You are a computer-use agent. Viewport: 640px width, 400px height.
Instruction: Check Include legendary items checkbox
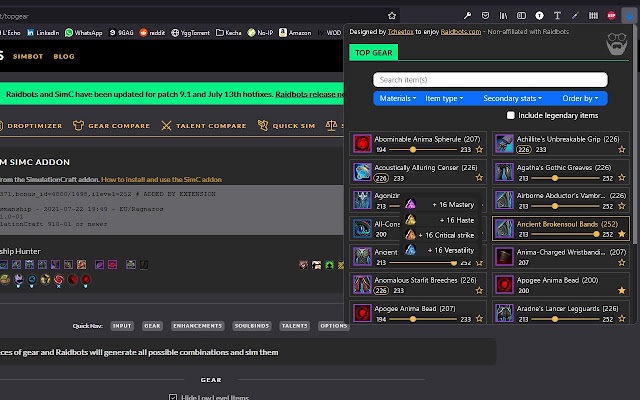(511, 116)
